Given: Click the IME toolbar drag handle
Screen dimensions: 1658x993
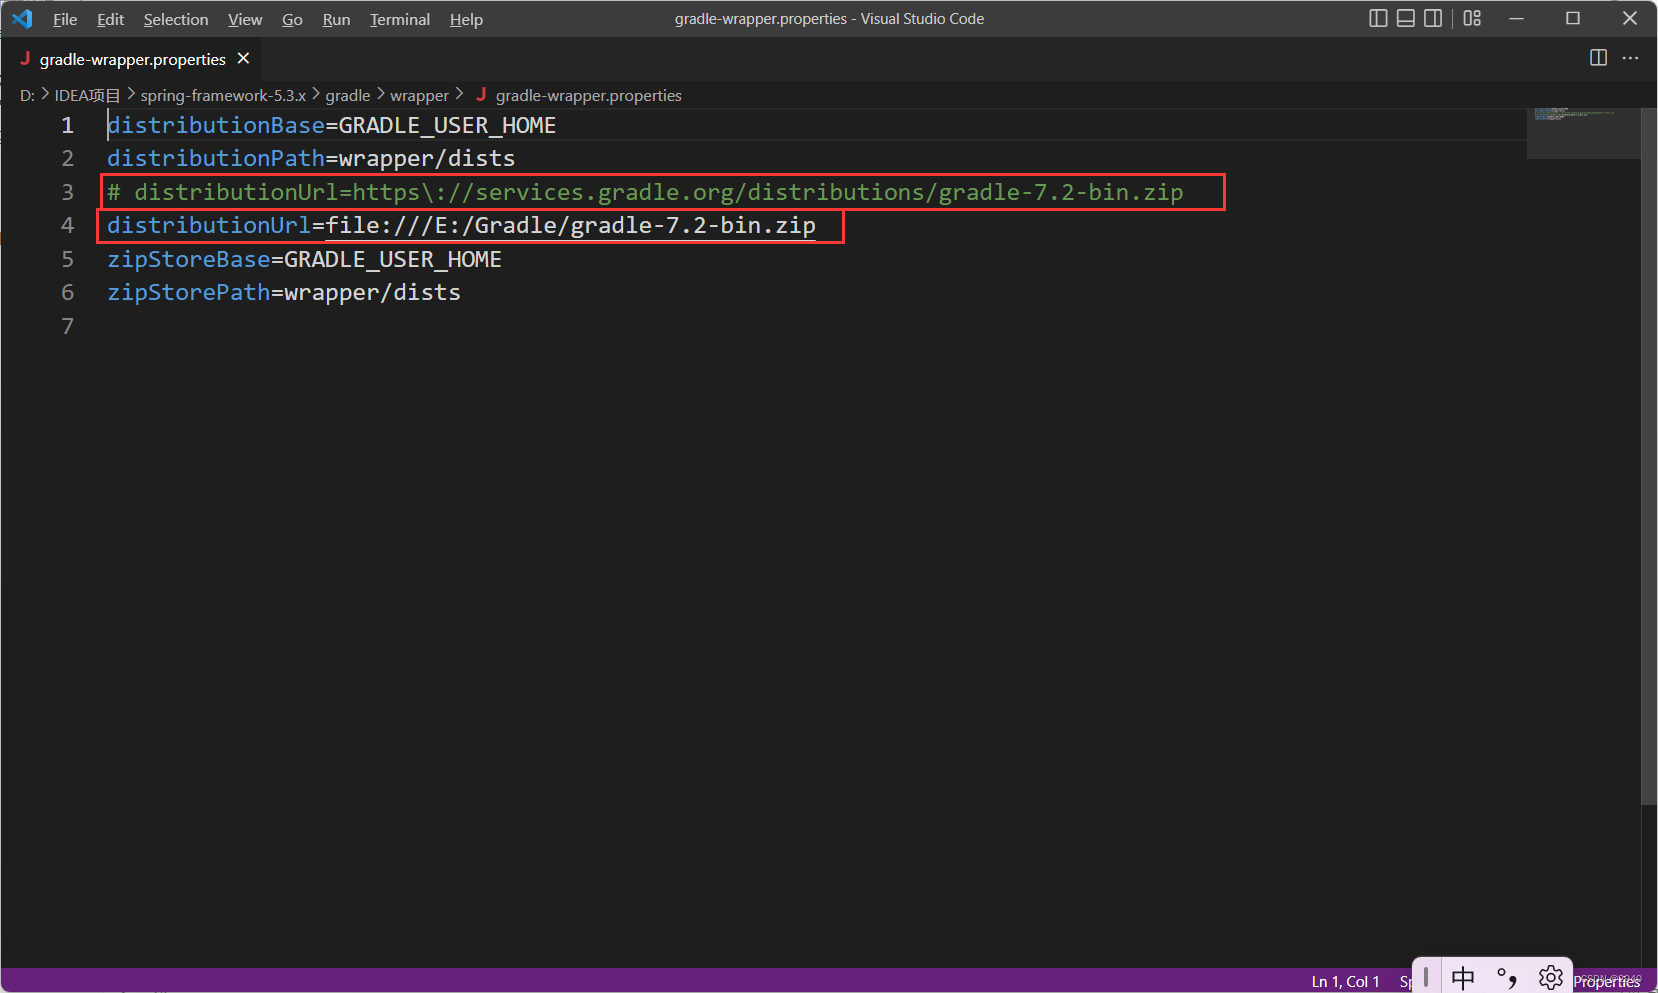Looking at the screenshot, I should tap(1426, 978).
